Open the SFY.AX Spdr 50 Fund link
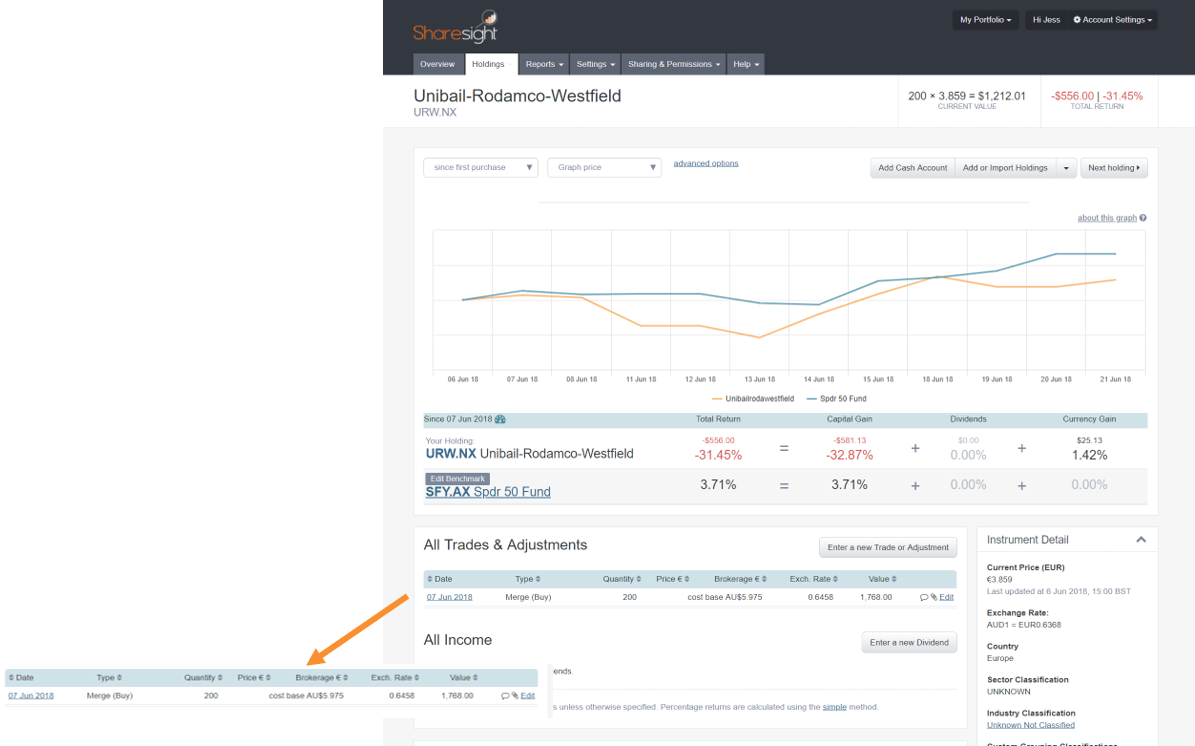 (x=488, y=492)
